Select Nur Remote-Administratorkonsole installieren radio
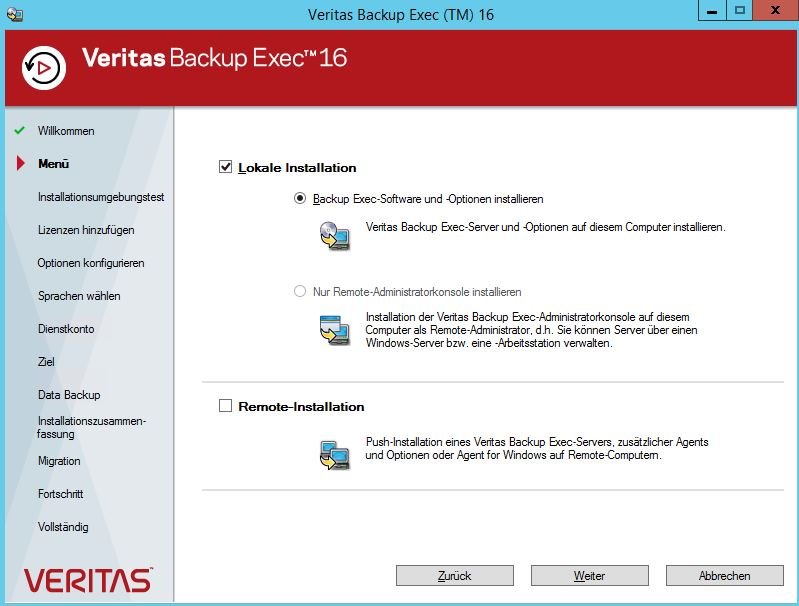The image size is (799, 606). (300, 291)
